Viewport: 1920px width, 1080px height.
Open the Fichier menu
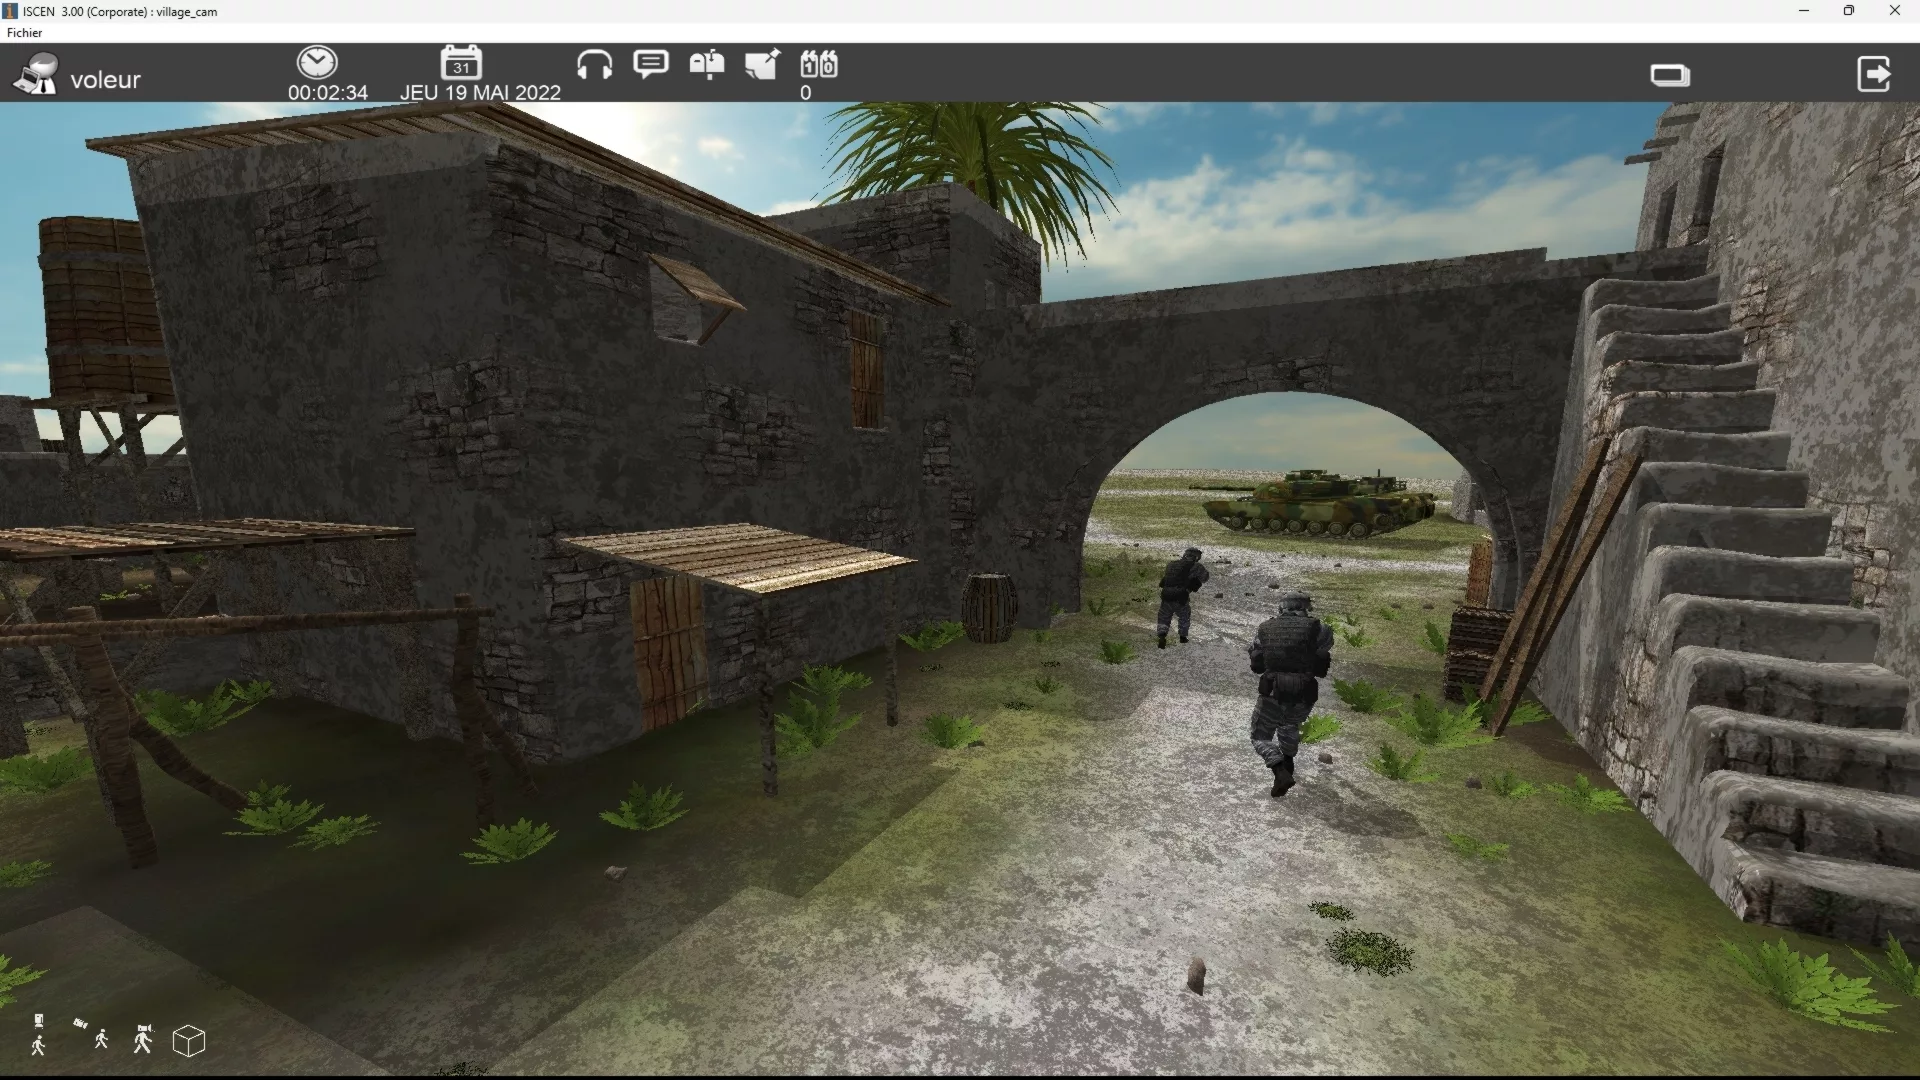pyautogui.click(x=24, y=33)
